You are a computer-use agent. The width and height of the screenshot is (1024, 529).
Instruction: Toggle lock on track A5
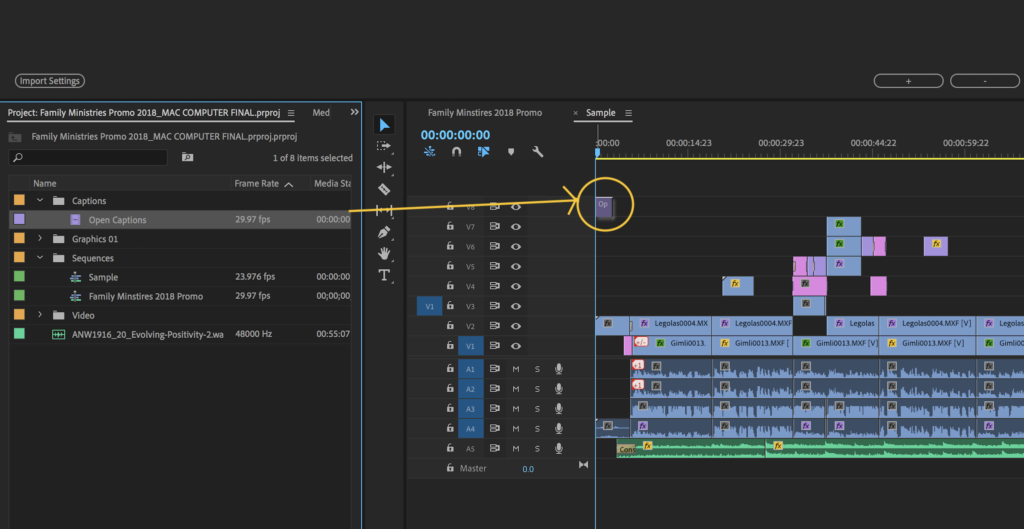[450, 448]
